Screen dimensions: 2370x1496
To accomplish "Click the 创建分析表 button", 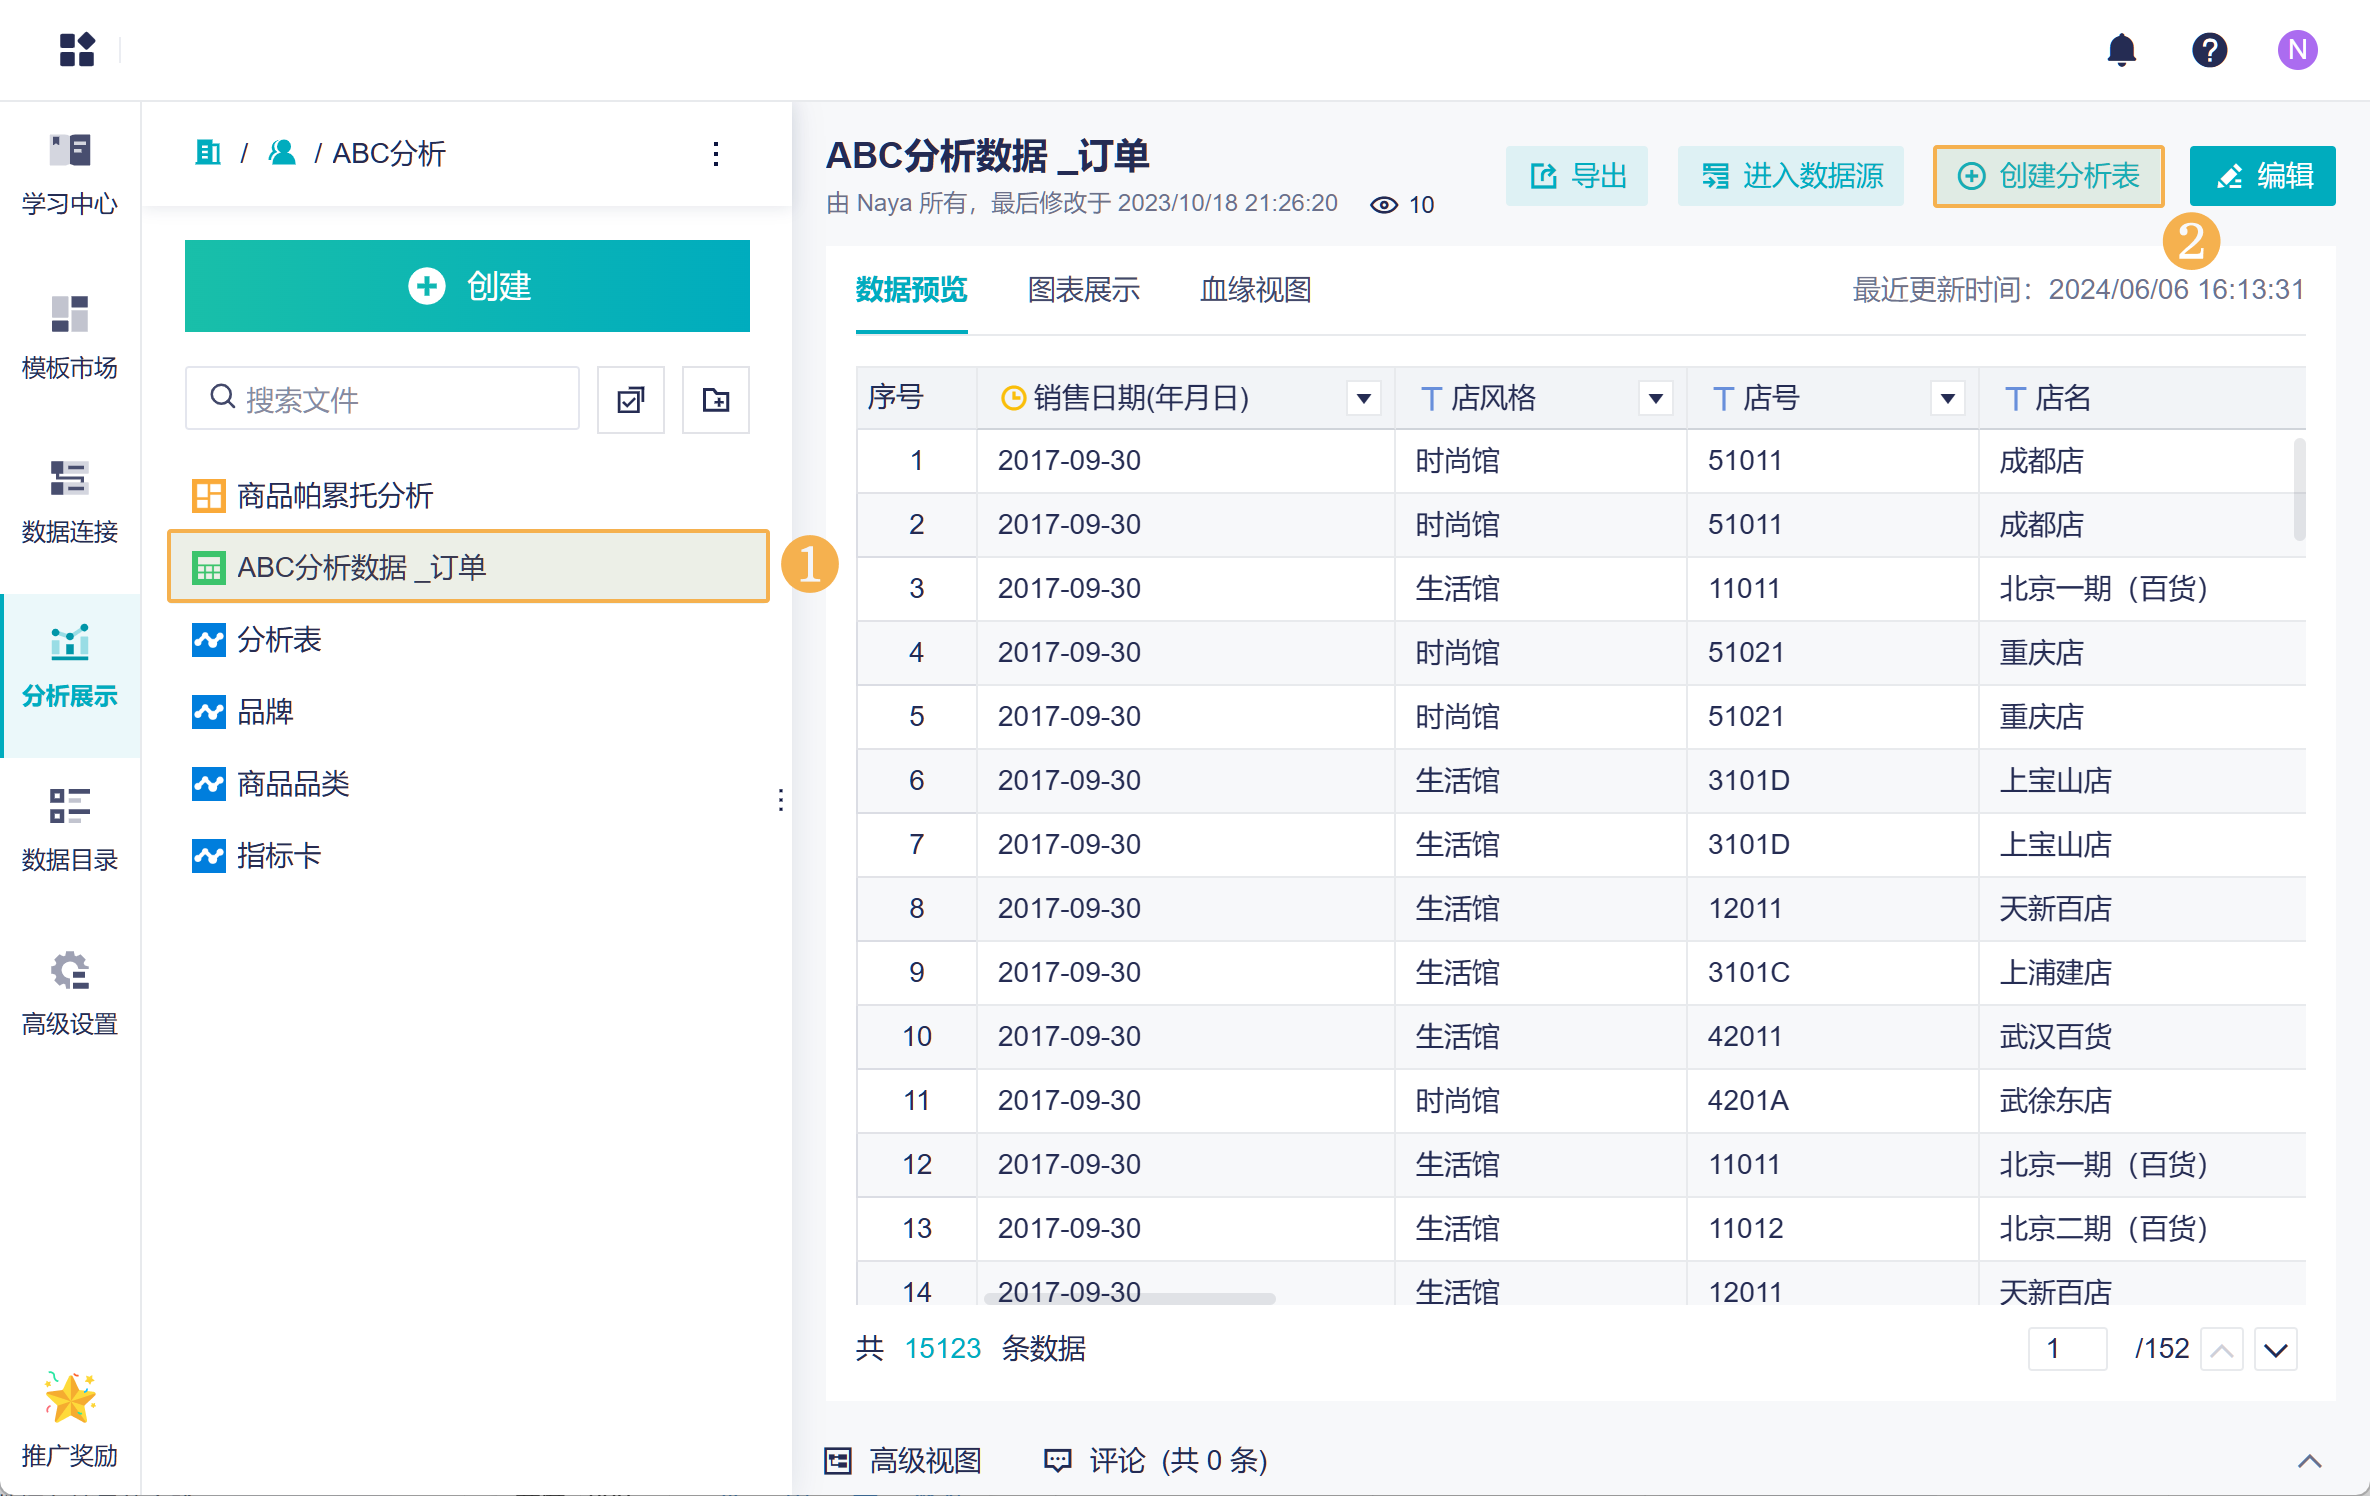I will coord(2048,177).
